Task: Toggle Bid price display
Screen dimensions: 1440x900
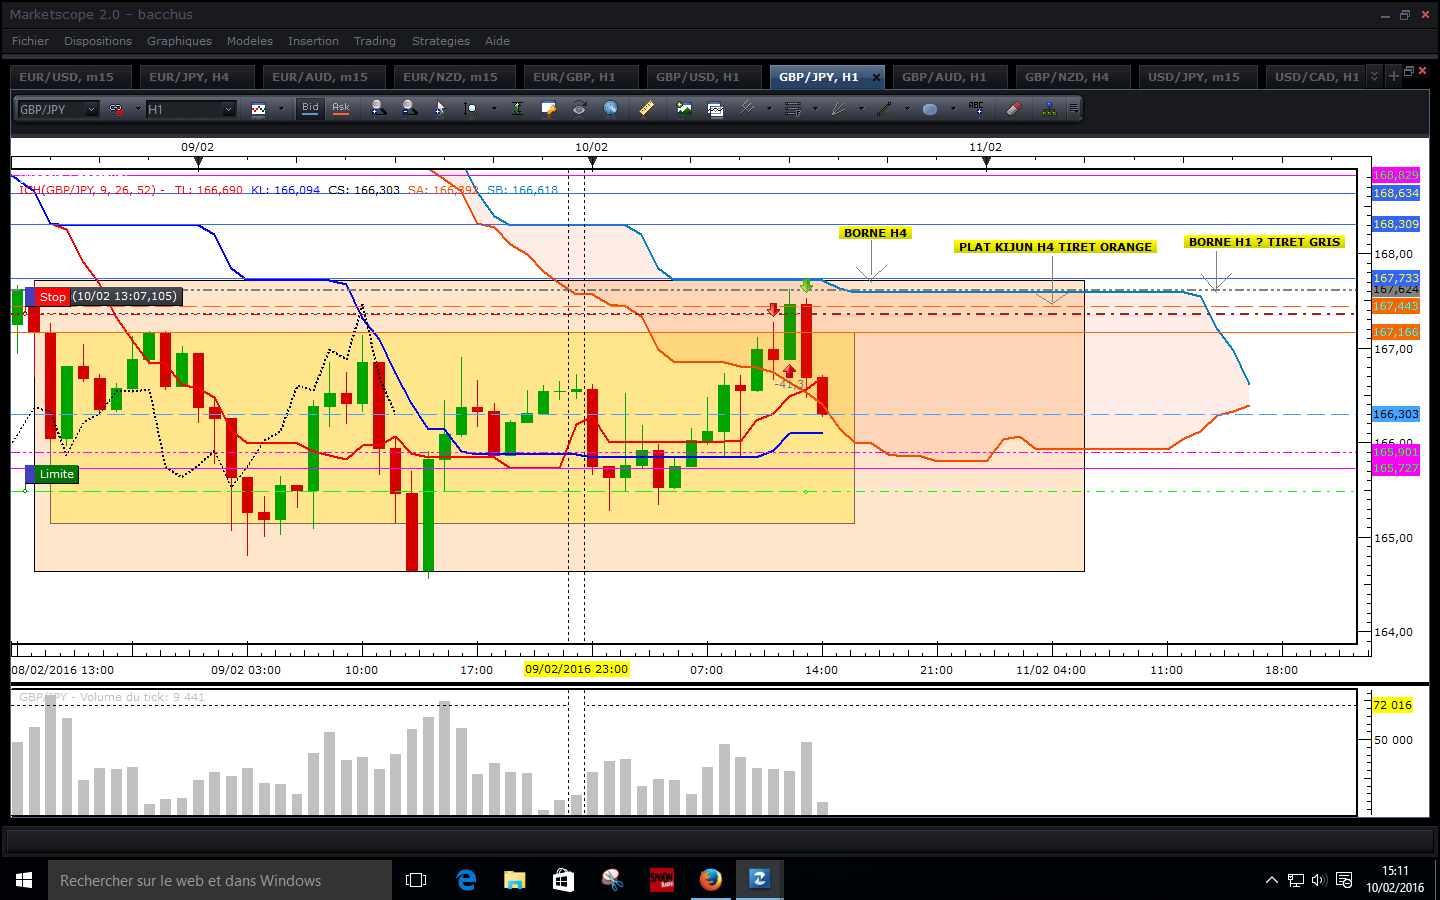Action: pos(310,108)
